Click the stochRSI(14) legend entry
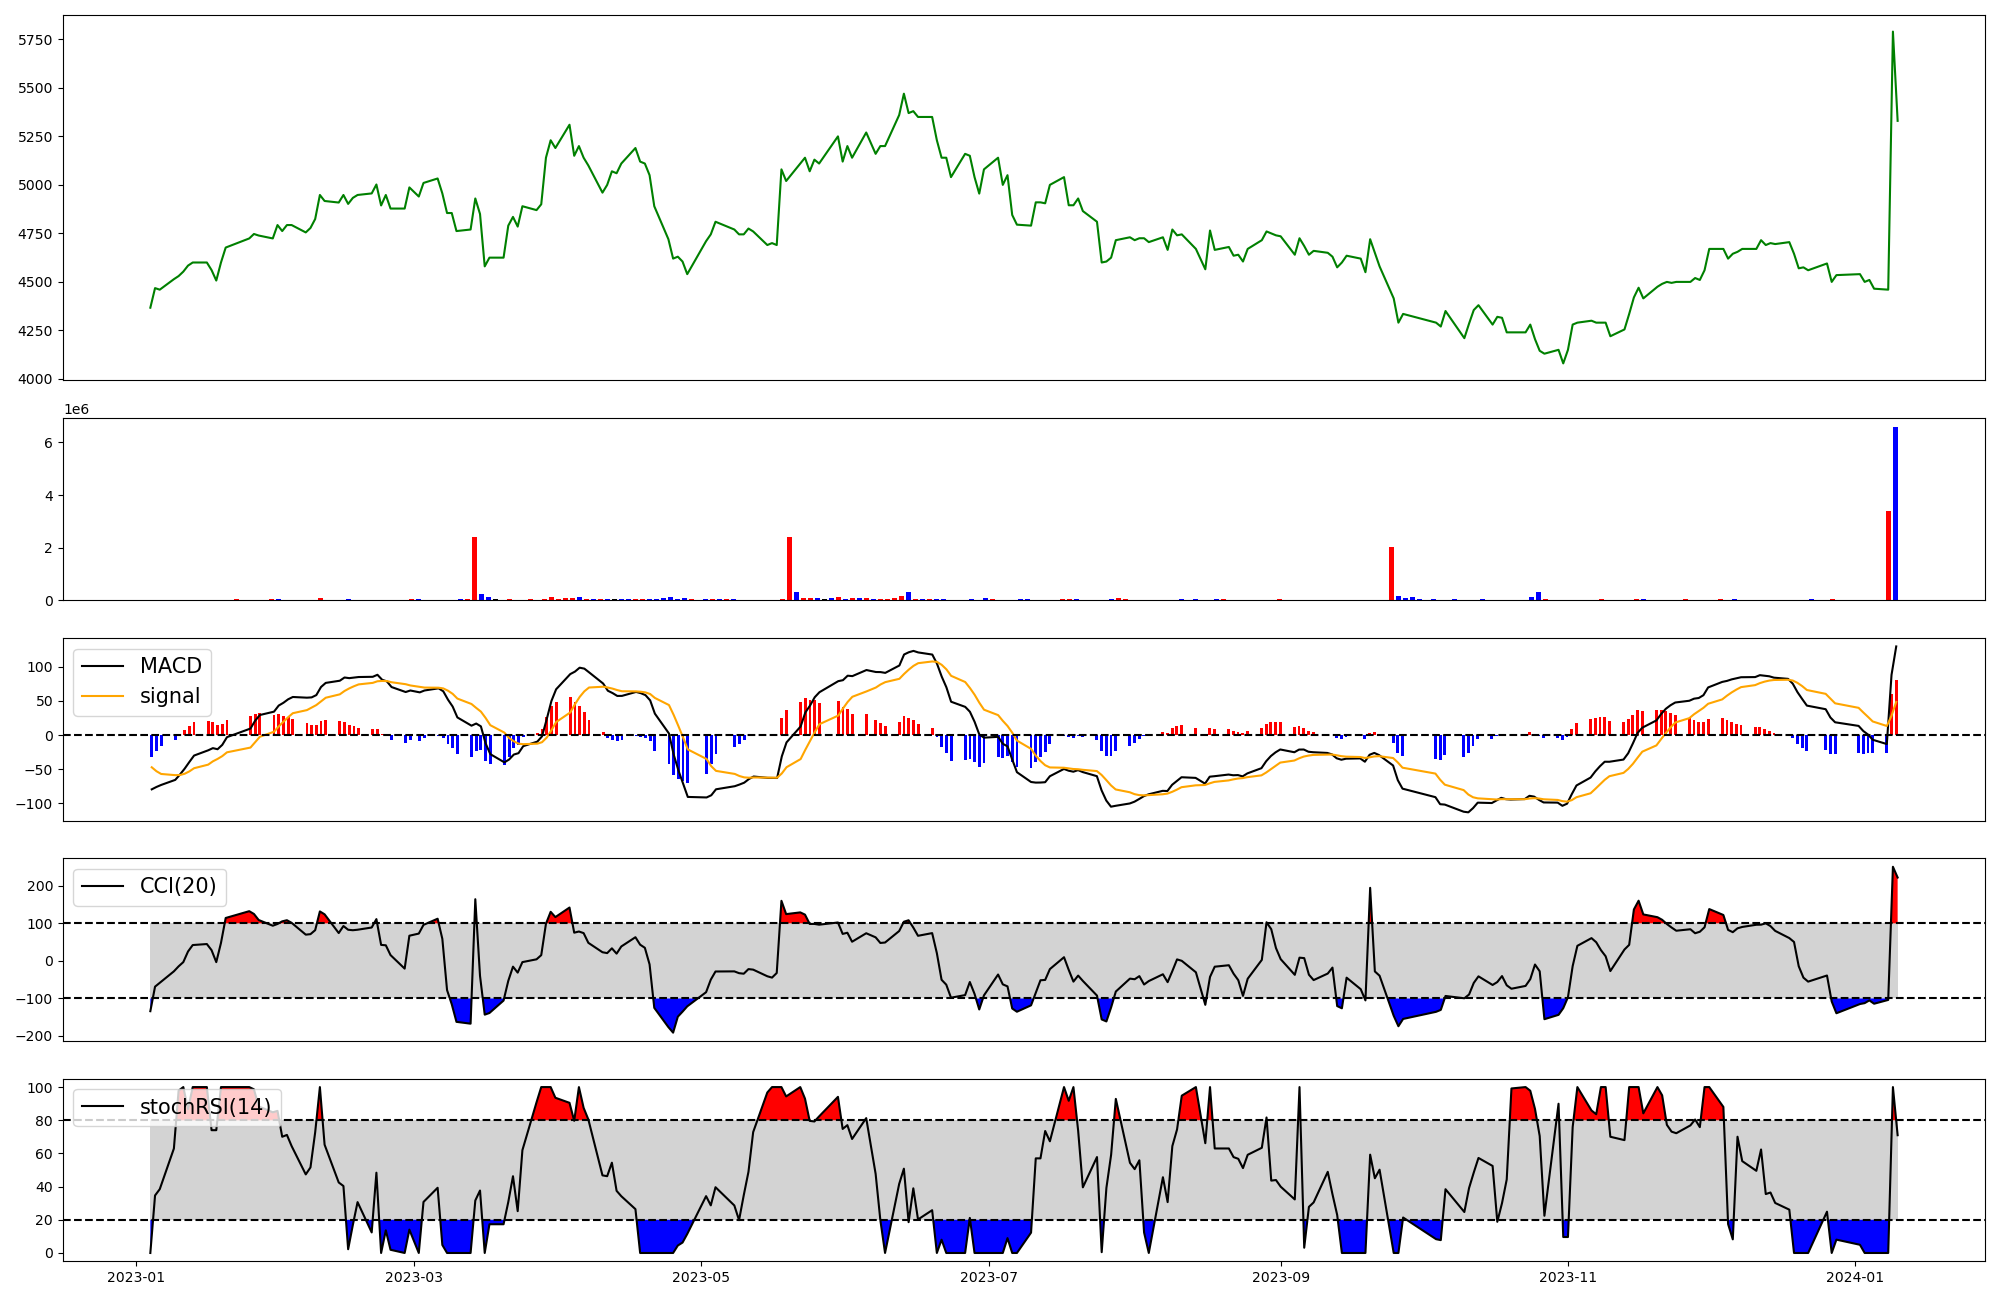This screenshot has width=2000, height=1300. point(205,1107)
